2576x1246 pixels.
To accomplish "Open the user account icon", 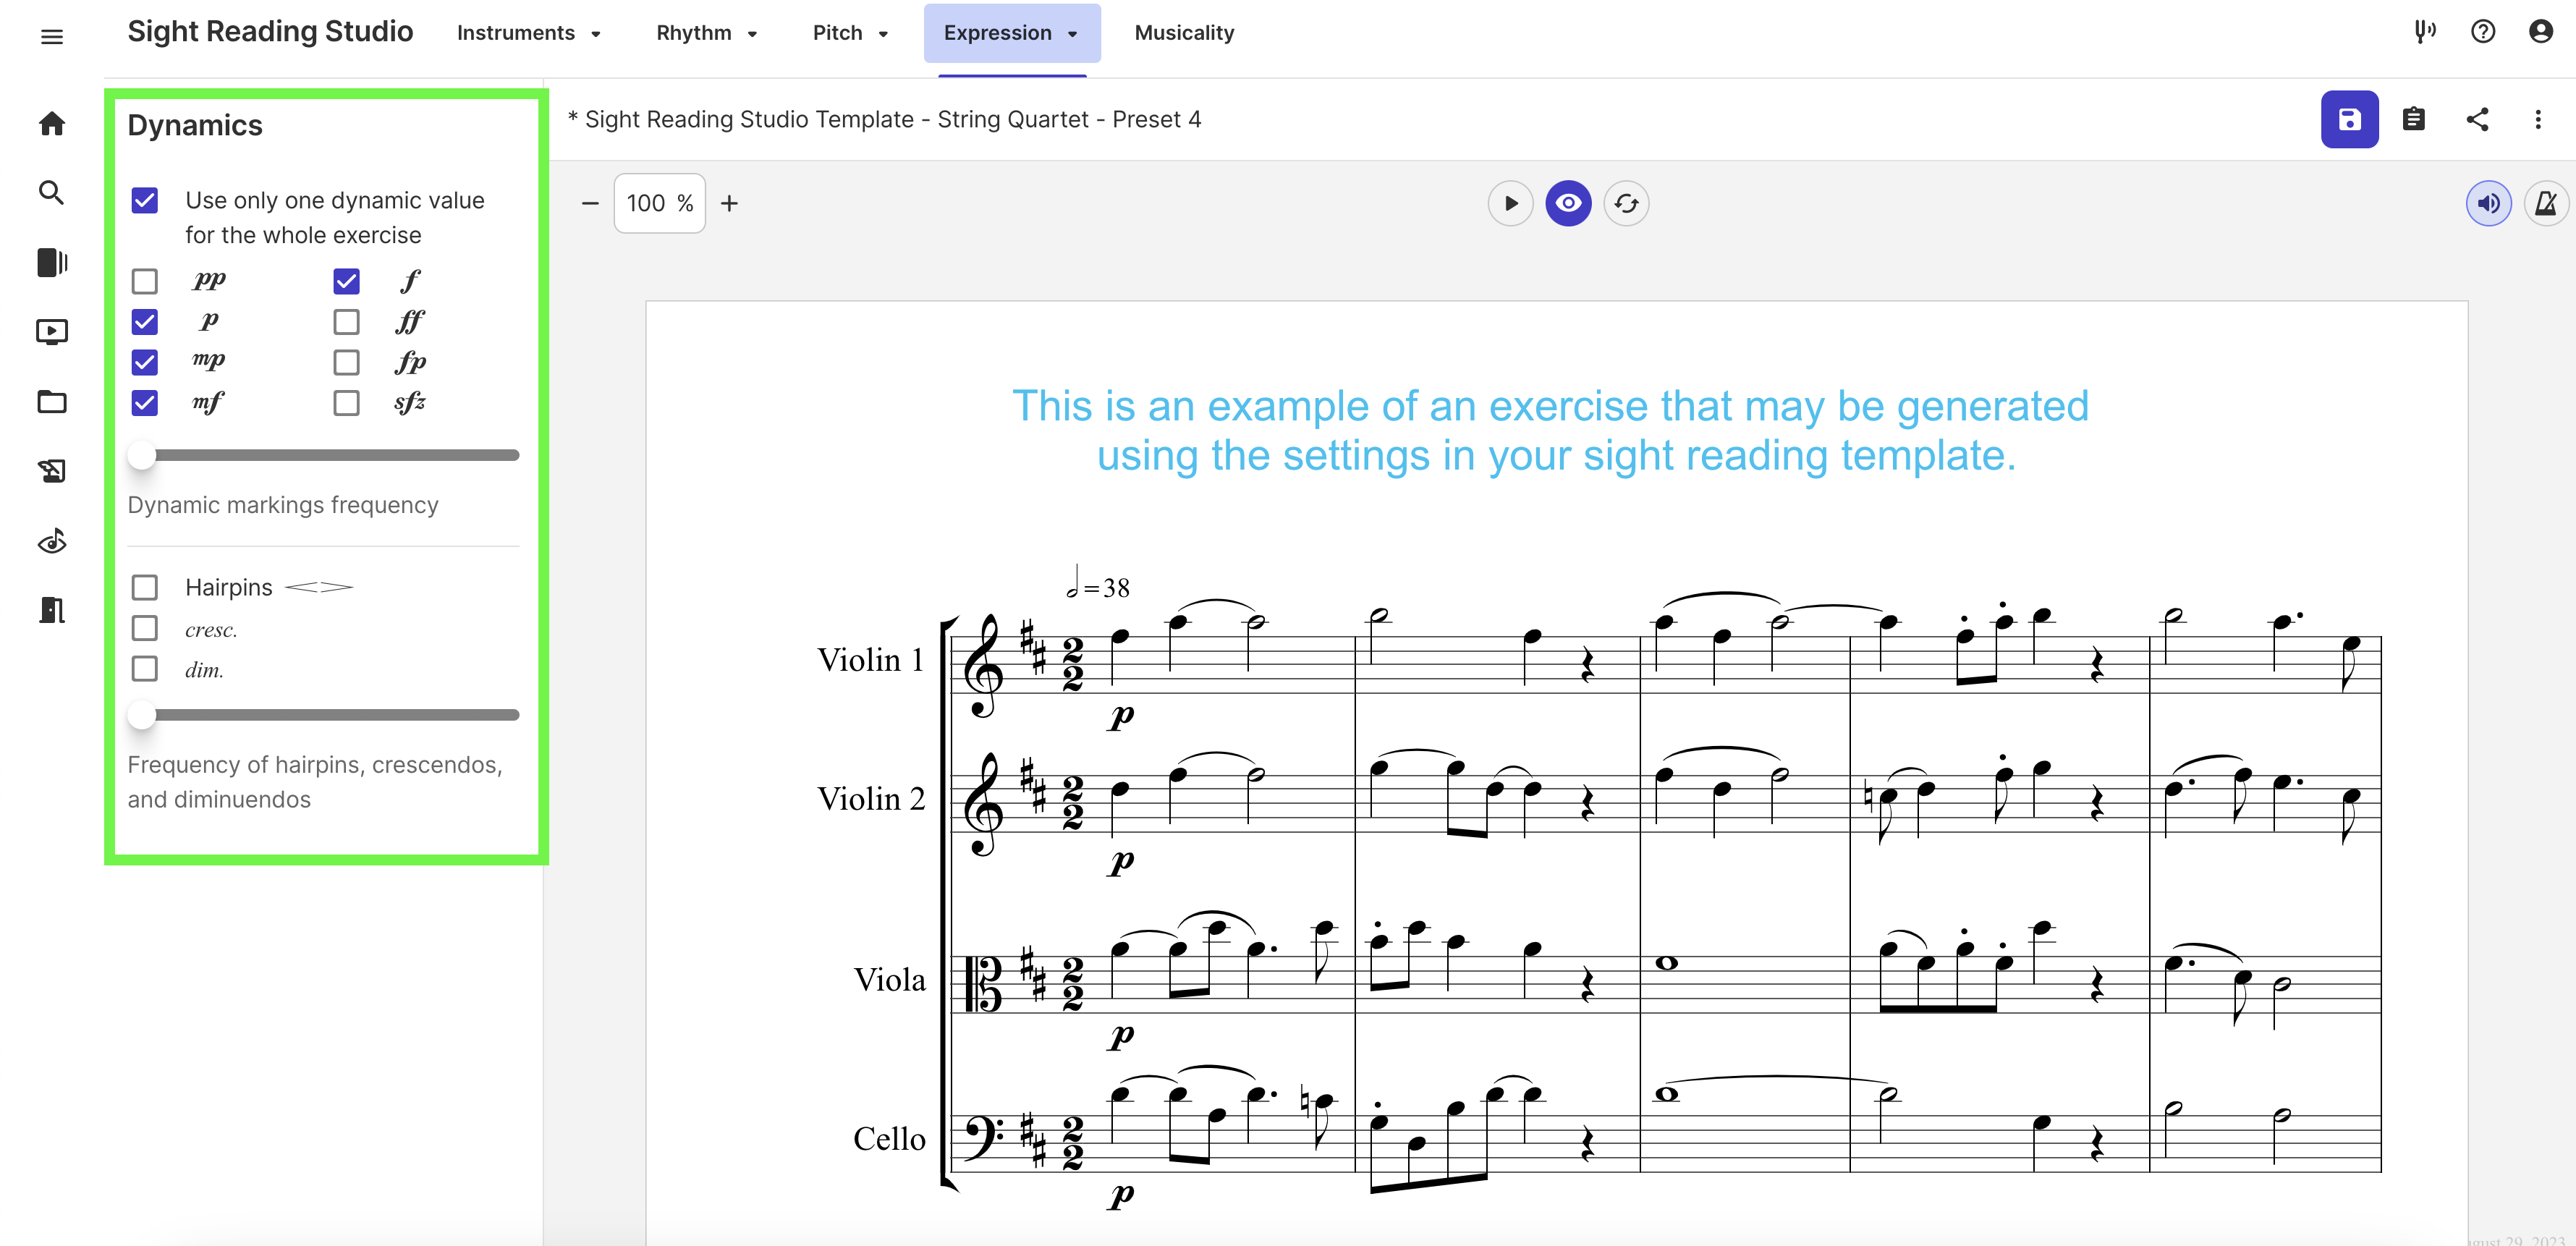I will point(2541,32).
